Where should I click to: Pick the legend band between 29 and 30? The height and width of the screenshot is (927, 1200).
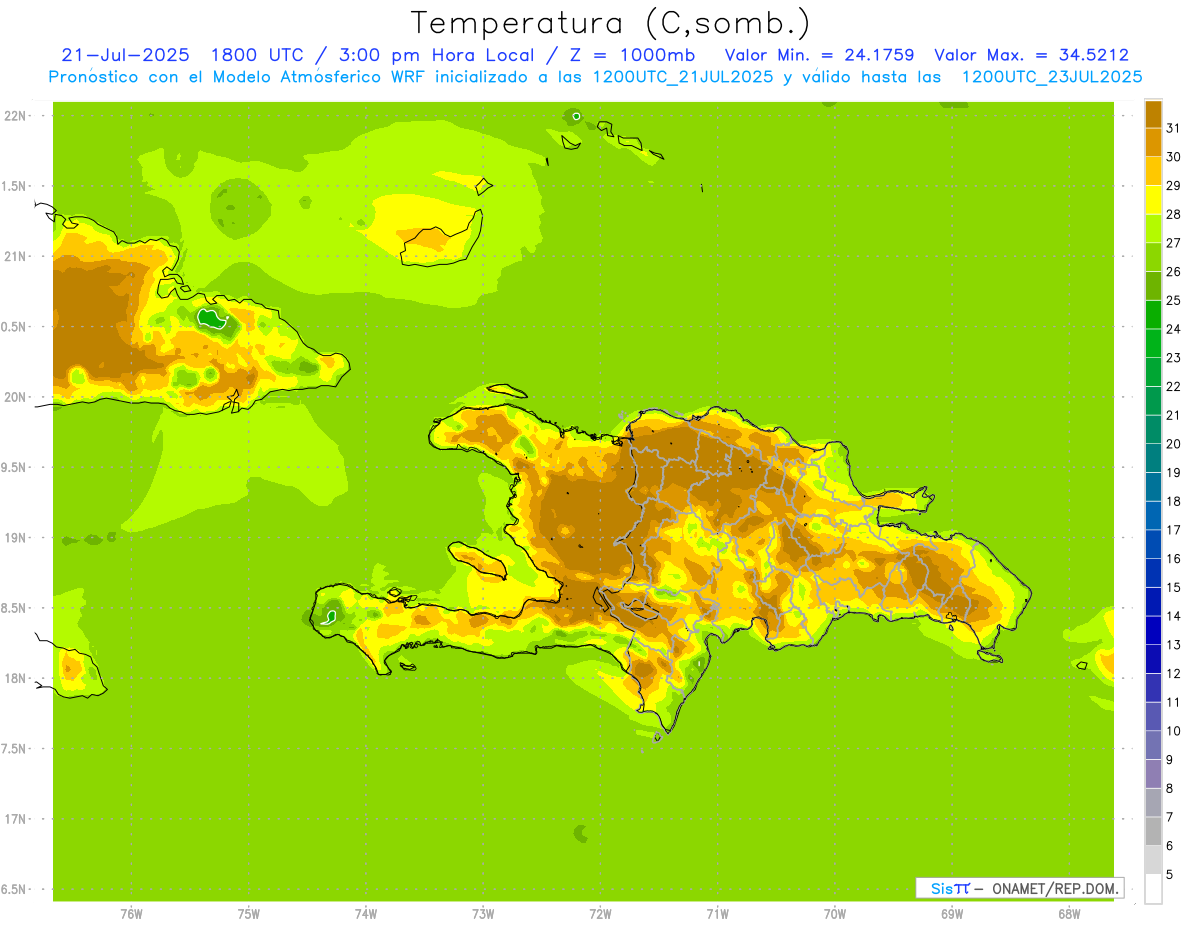(x=1153, y=171)
